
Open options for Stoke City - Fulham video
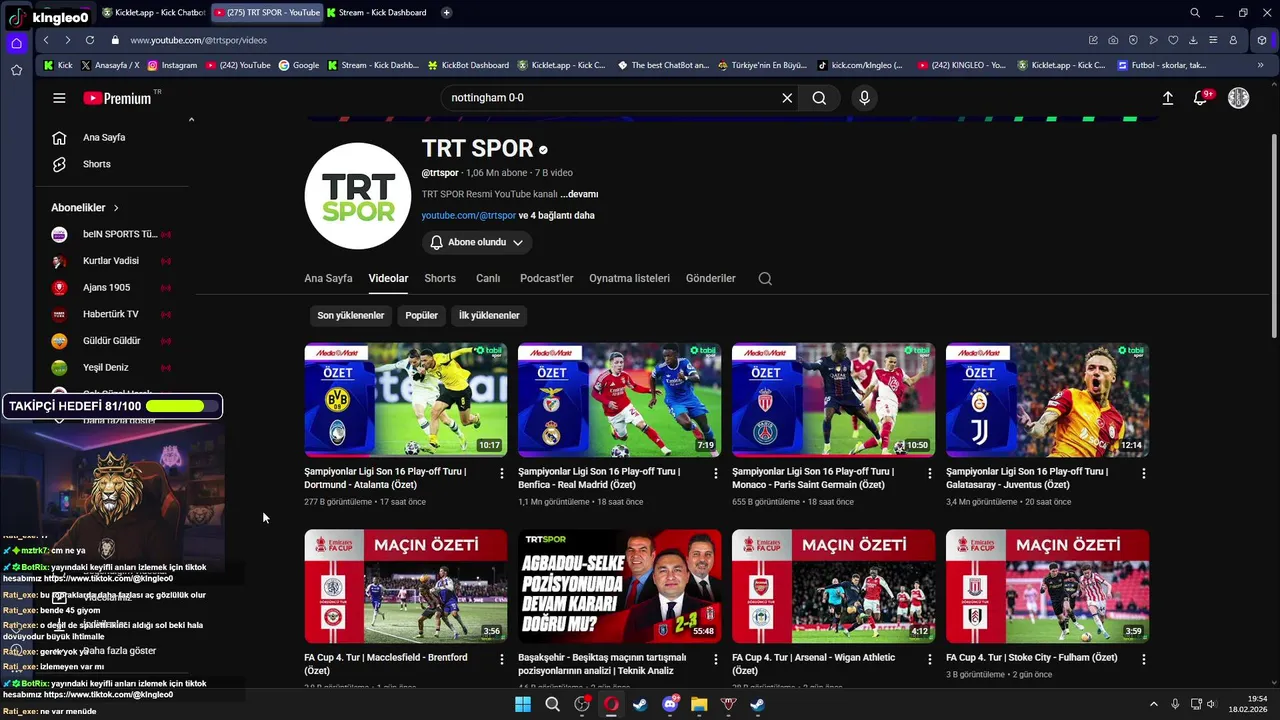[1144, 659]
